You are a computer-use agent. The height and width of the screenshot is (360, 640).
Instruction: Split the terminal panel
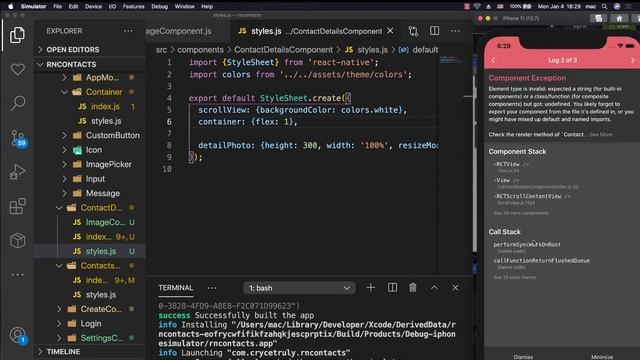click(392, 288)
